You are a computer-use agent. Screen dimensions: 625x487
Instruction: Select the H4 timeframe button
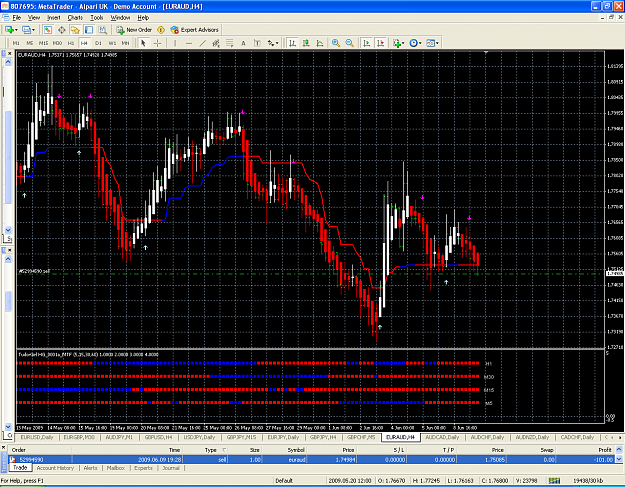pyautogui.click(x=84, y=43)
